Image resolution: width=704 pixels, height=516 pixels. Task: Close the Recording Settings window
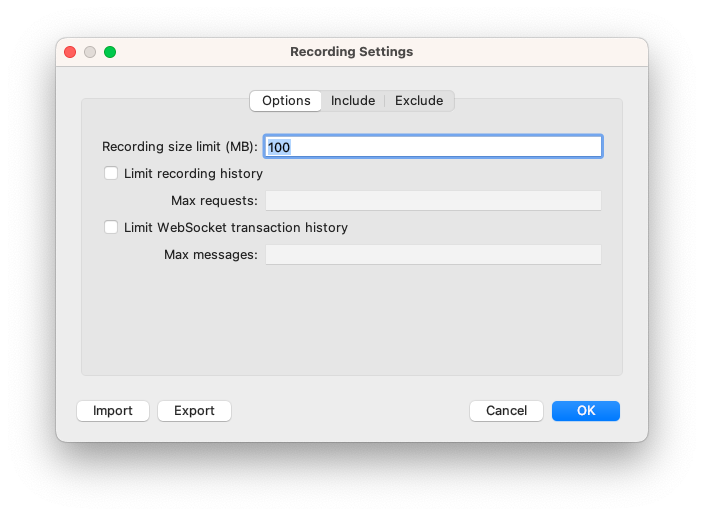pyautogui.click(x=70, y=52)
